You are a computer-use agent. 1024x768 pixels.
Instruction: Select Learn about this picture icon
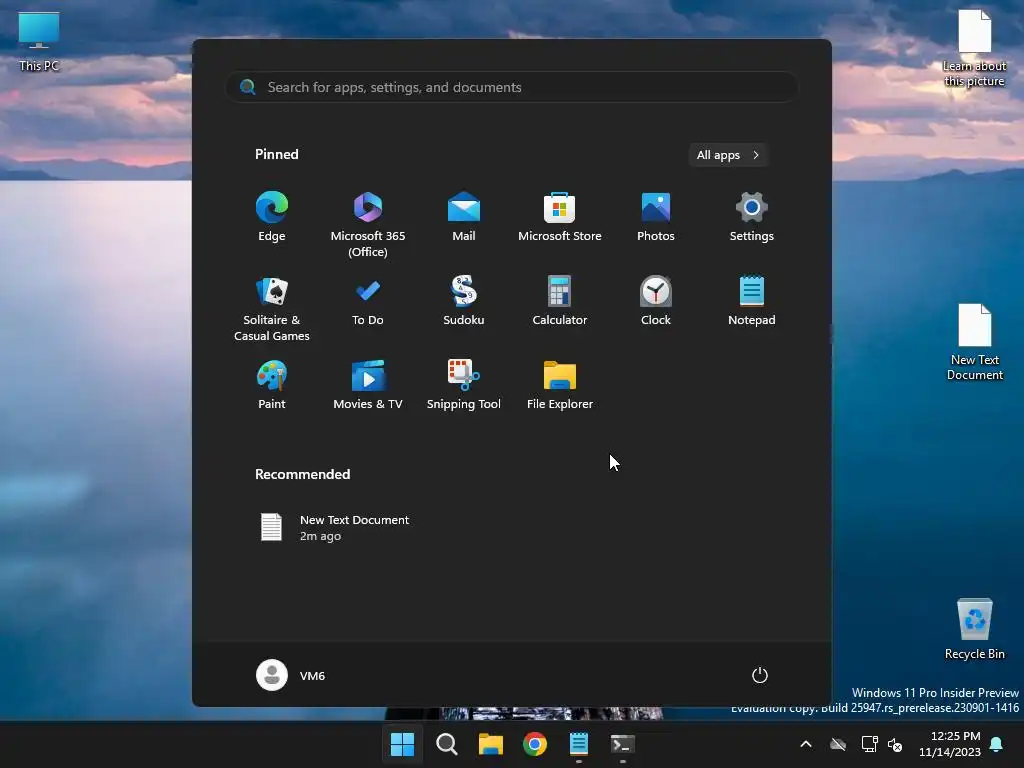(974, 48)
